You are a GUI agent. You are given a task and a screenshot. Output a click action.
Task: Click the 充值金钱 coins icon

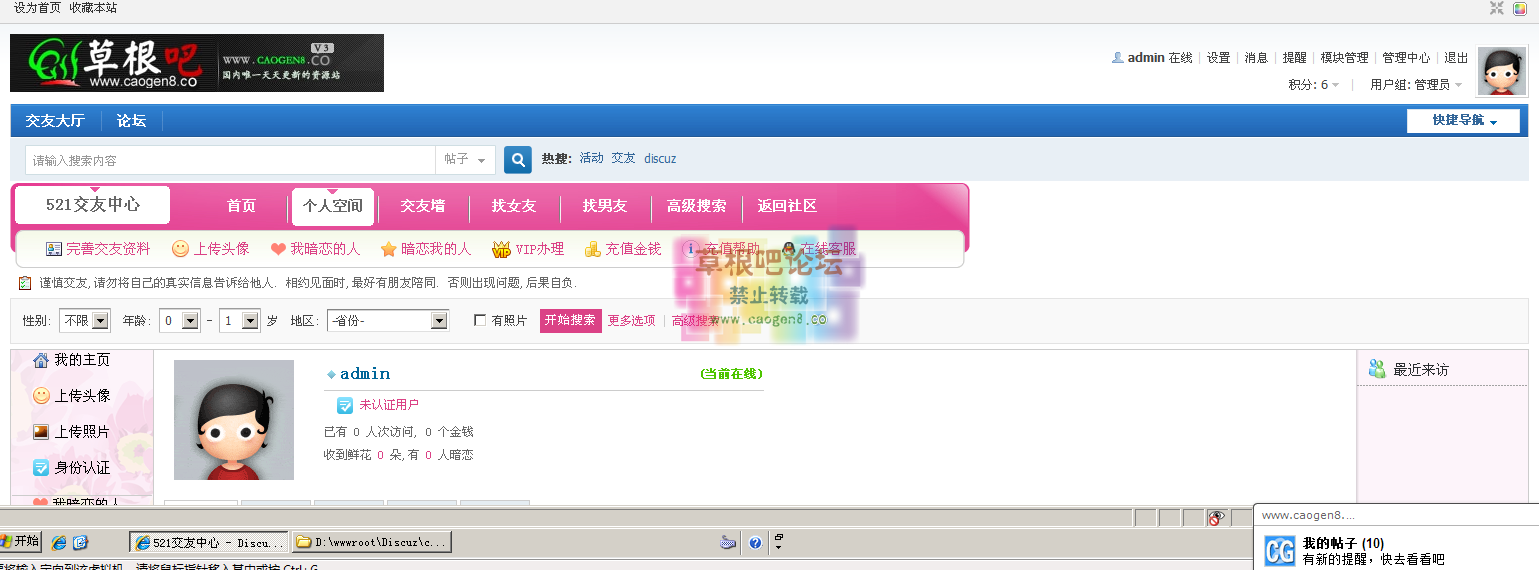click(x=593, y=249)
